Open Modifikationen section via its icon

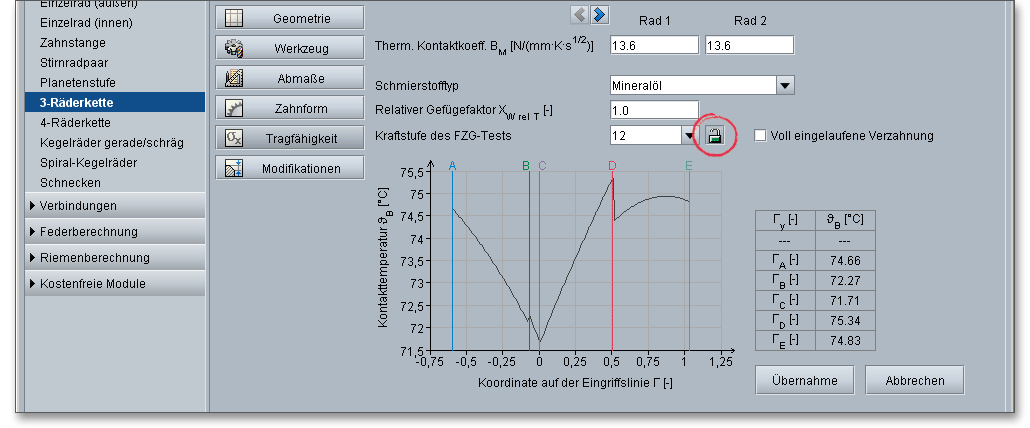pyautogui.click(x=234, y=168)
